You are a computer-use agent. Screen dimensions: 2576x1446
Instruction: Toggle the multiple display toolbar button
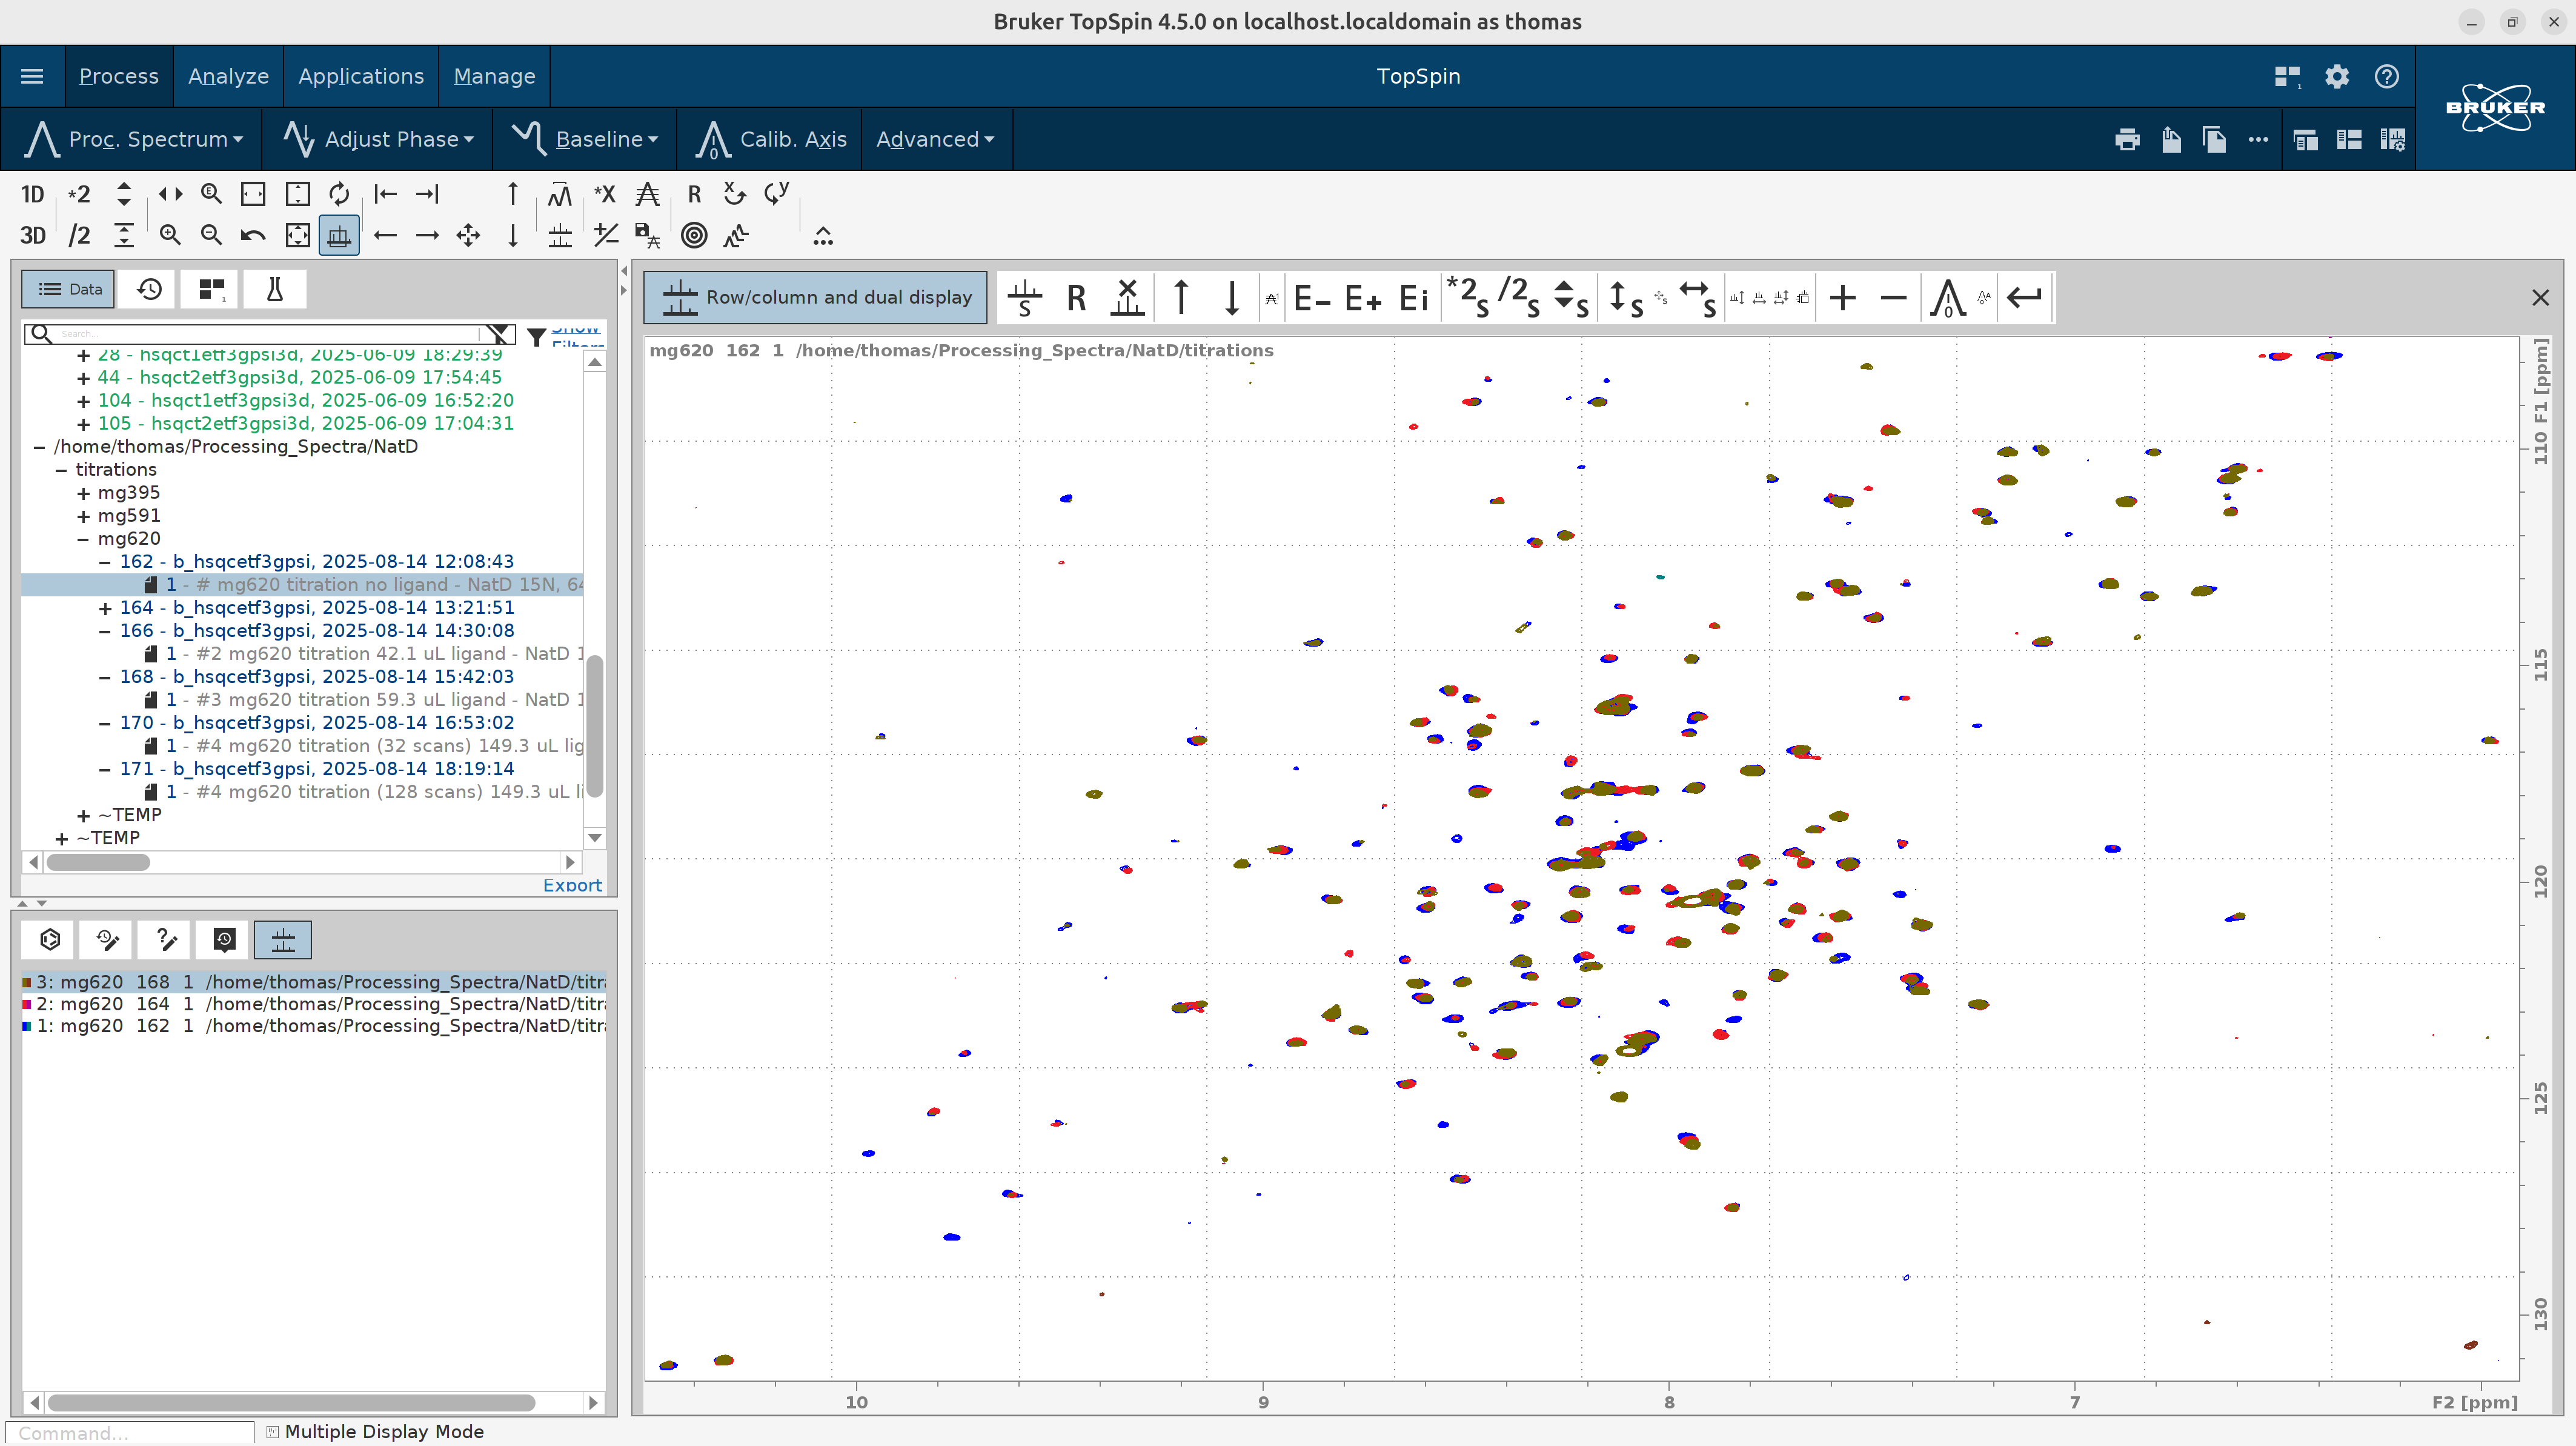click(339, 235)
